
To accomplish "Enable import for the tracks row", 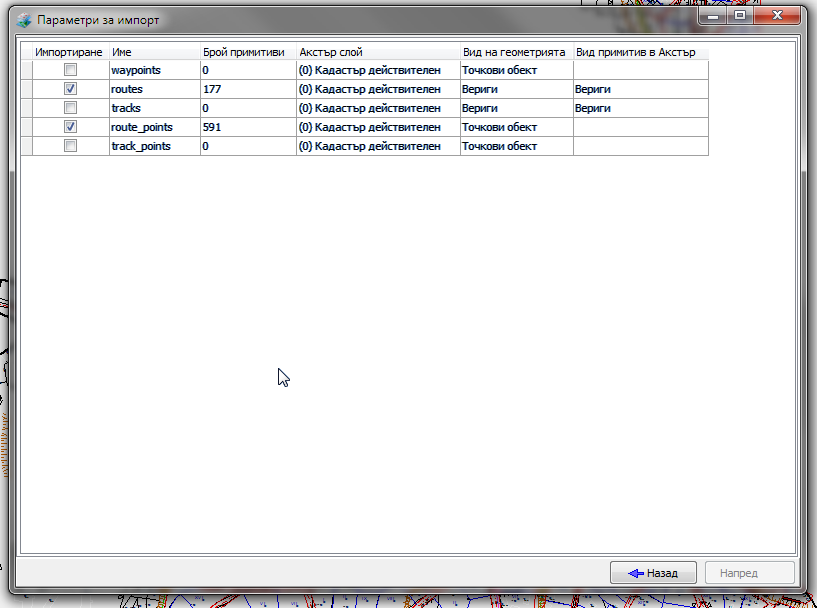I will (x=70, y=108).
